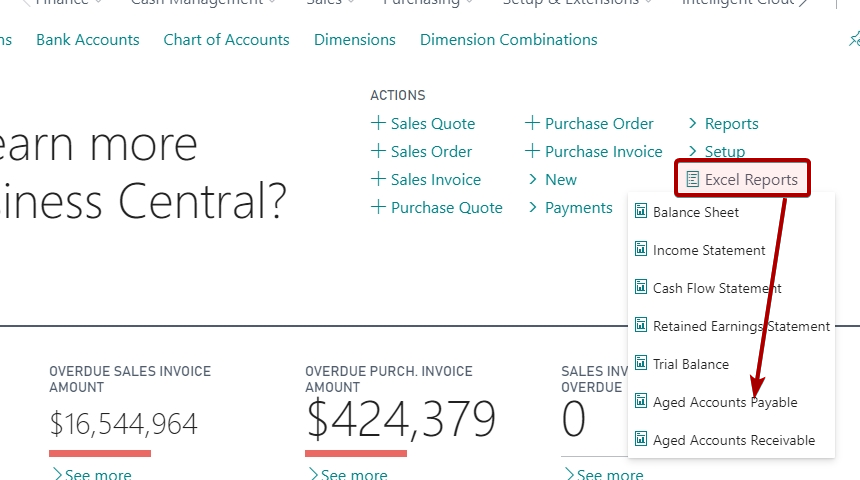Click the Overdue Sales Invoice Amount label
The height and width of the screenshot is (480, 860).
tap(130, 379)
